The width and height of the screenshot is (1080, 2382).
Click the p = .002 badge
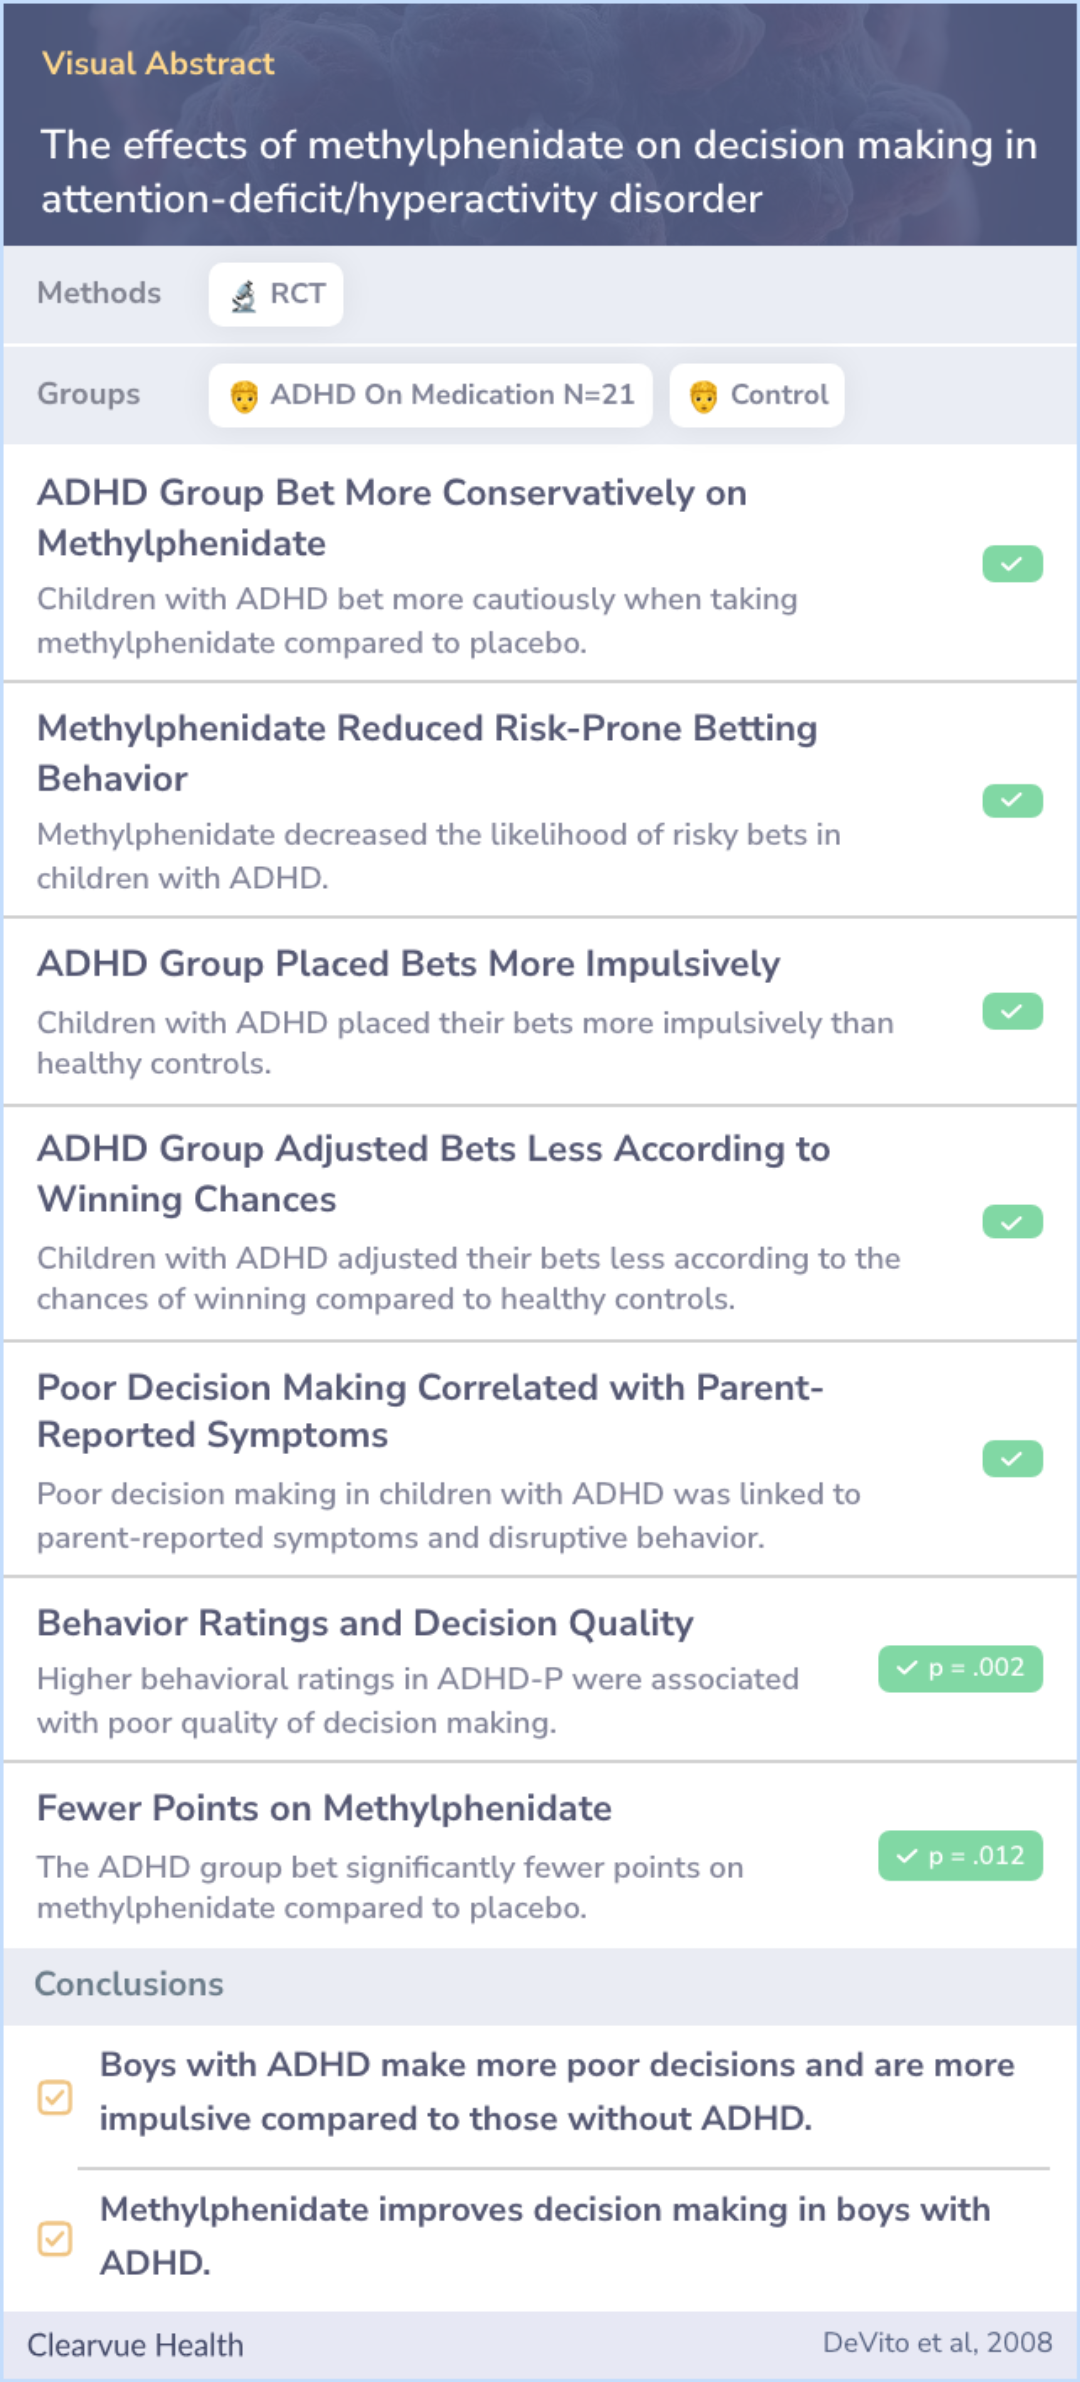tap(960, 1668)
